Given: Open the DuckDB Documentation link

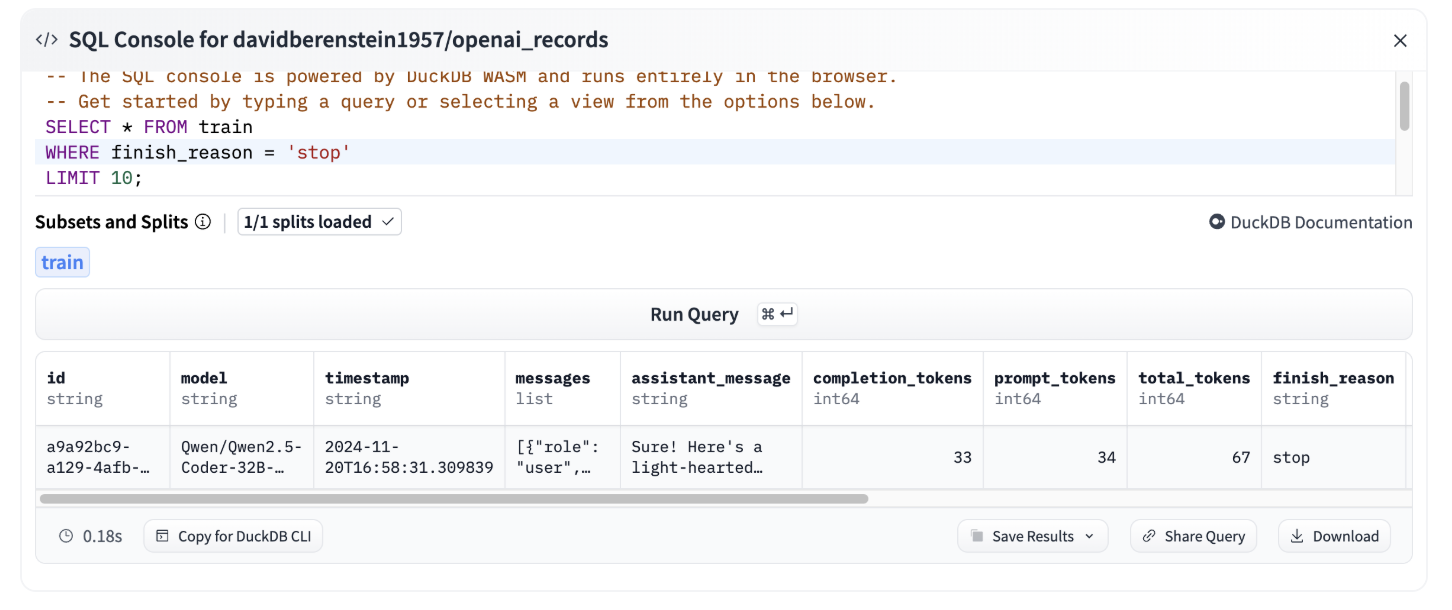Looking at the screenshot, I should [1310, 222].
